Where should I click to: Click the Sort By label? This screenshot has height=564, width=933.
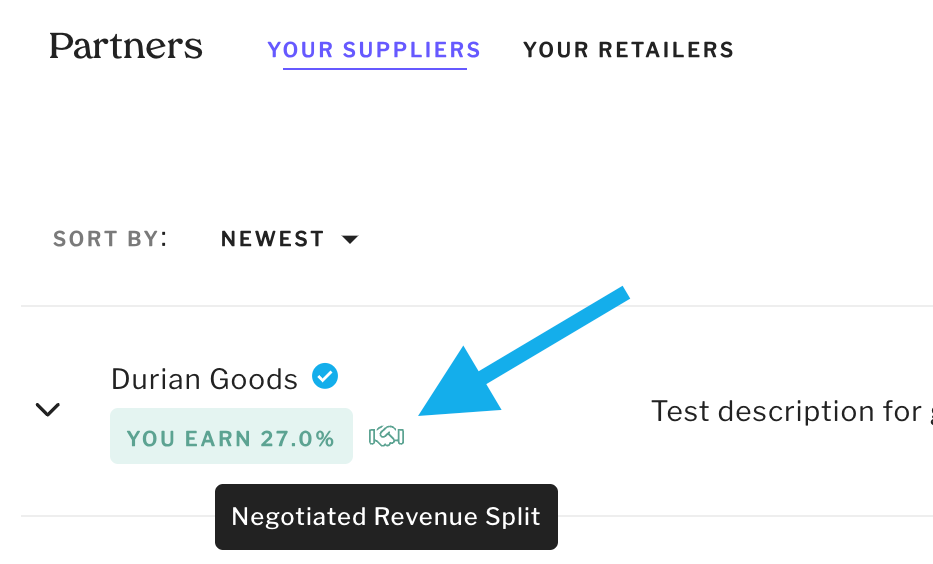pyautogui.click(x=109, y=239)
